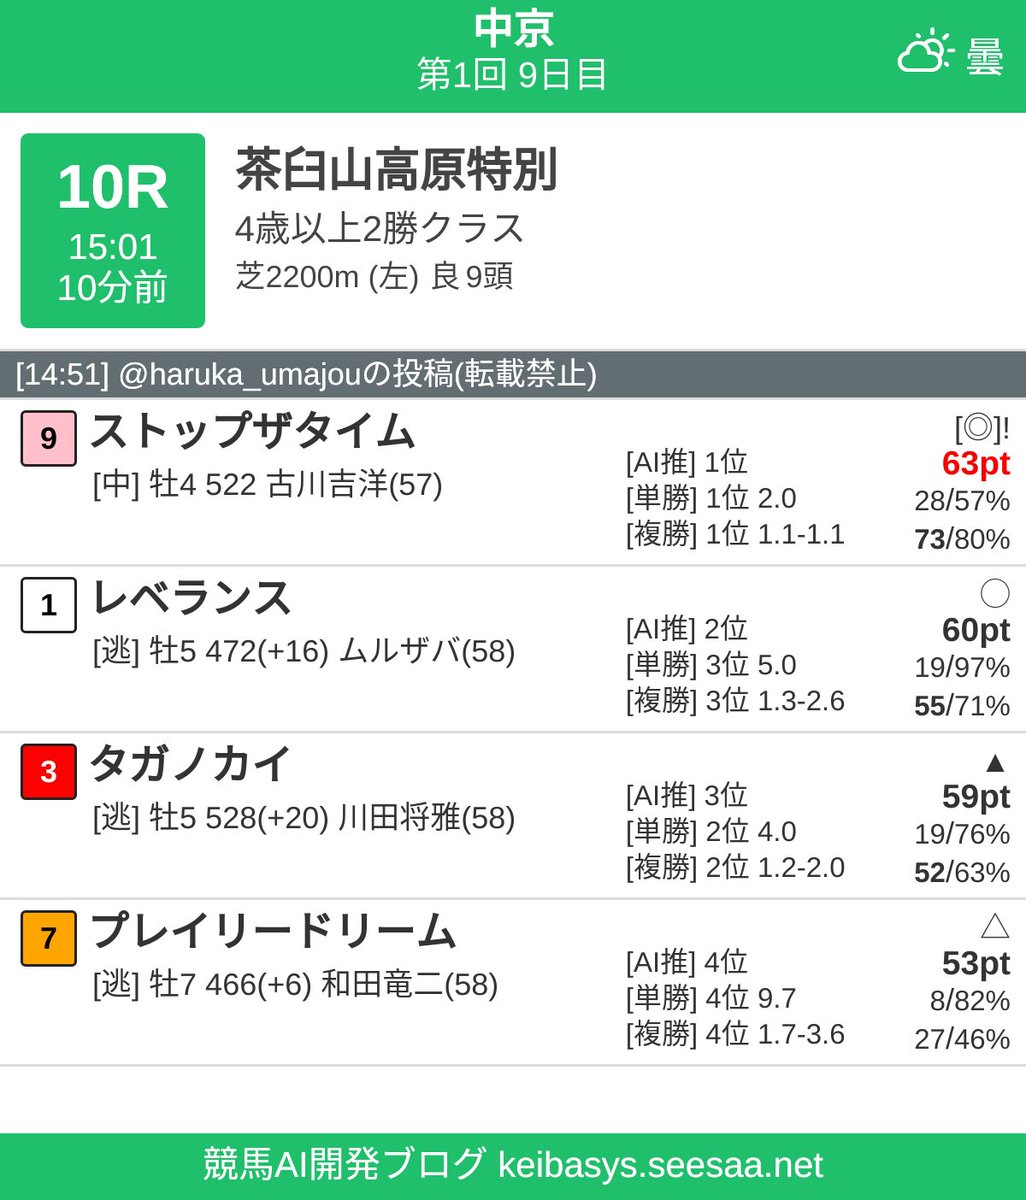Open horse ストップザタイム entry
The image size is (1026, 1200).
pyautogui.click(x=252, y=432)
